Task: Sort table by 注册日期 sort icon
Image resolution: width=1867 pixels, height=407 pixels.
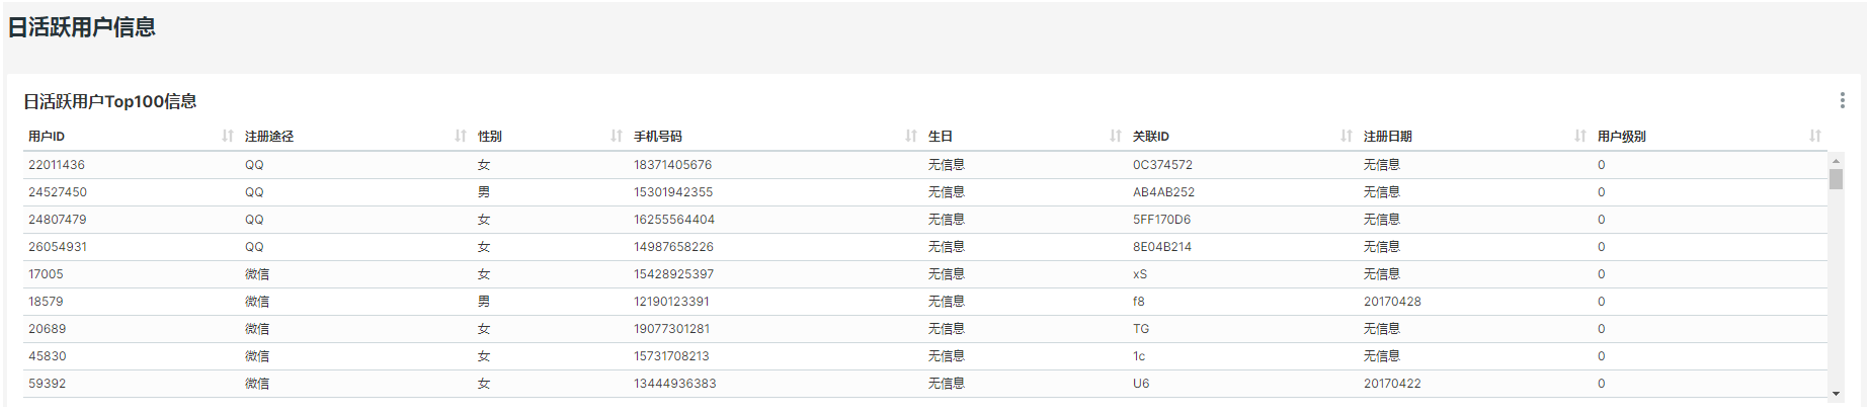Action: click(x=1580, y=136)
